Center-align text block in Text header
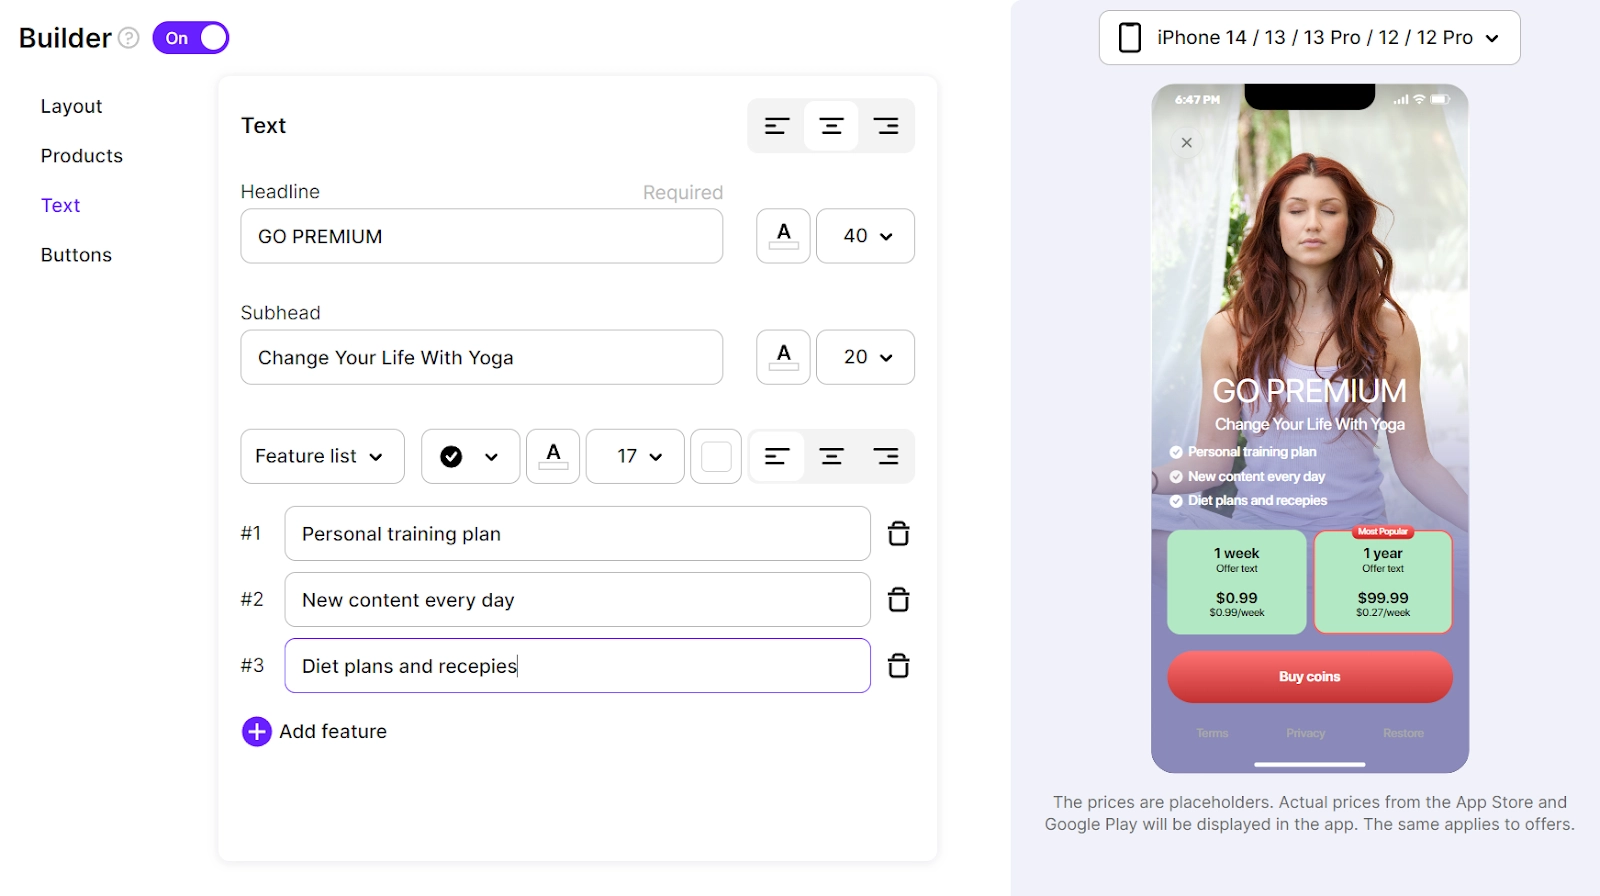The width and height of the screenshot is (1600, 896). pyautogui.click(x=831, y=126)
